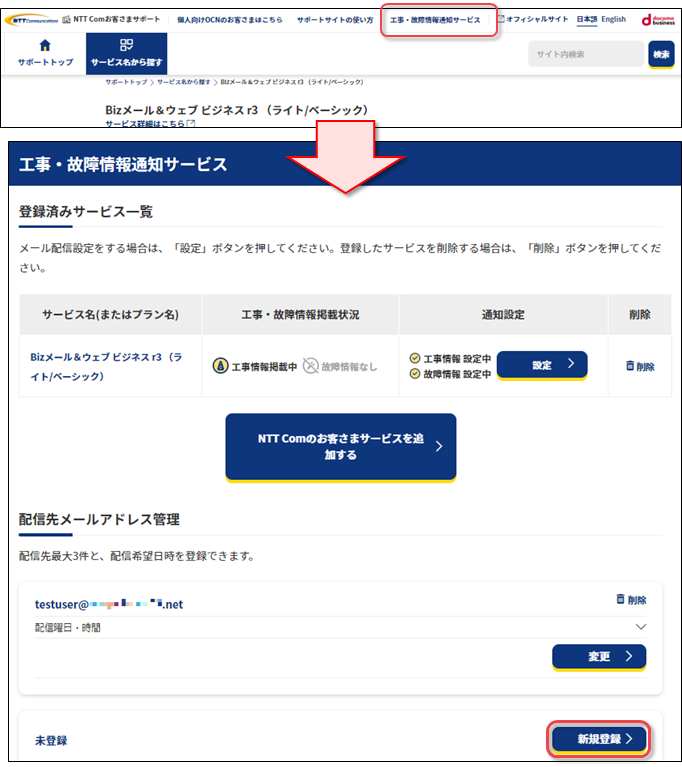Open the docomo business logo link

tap(658, 20)
